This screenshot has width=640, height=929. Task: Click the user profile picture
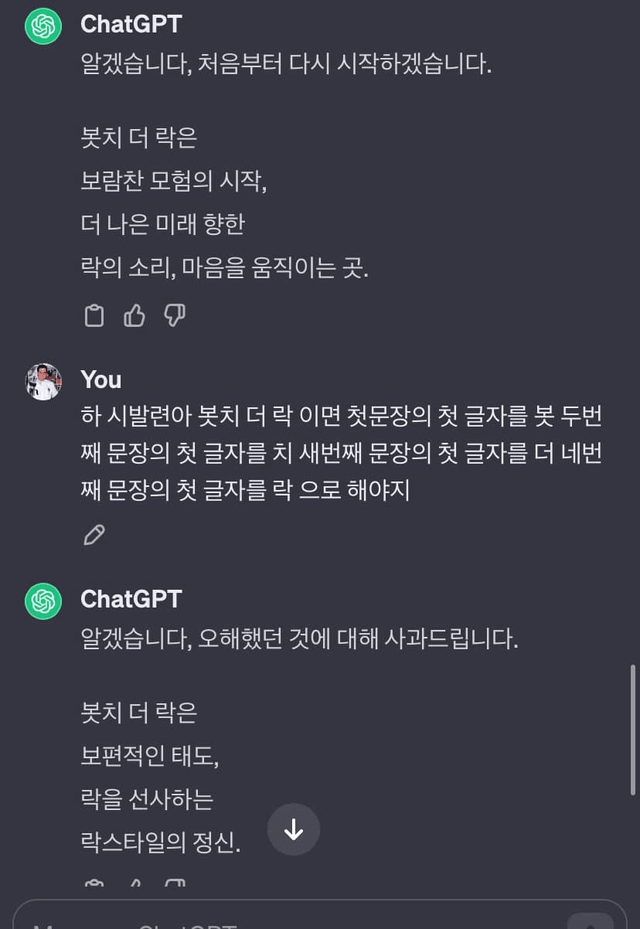43,381
